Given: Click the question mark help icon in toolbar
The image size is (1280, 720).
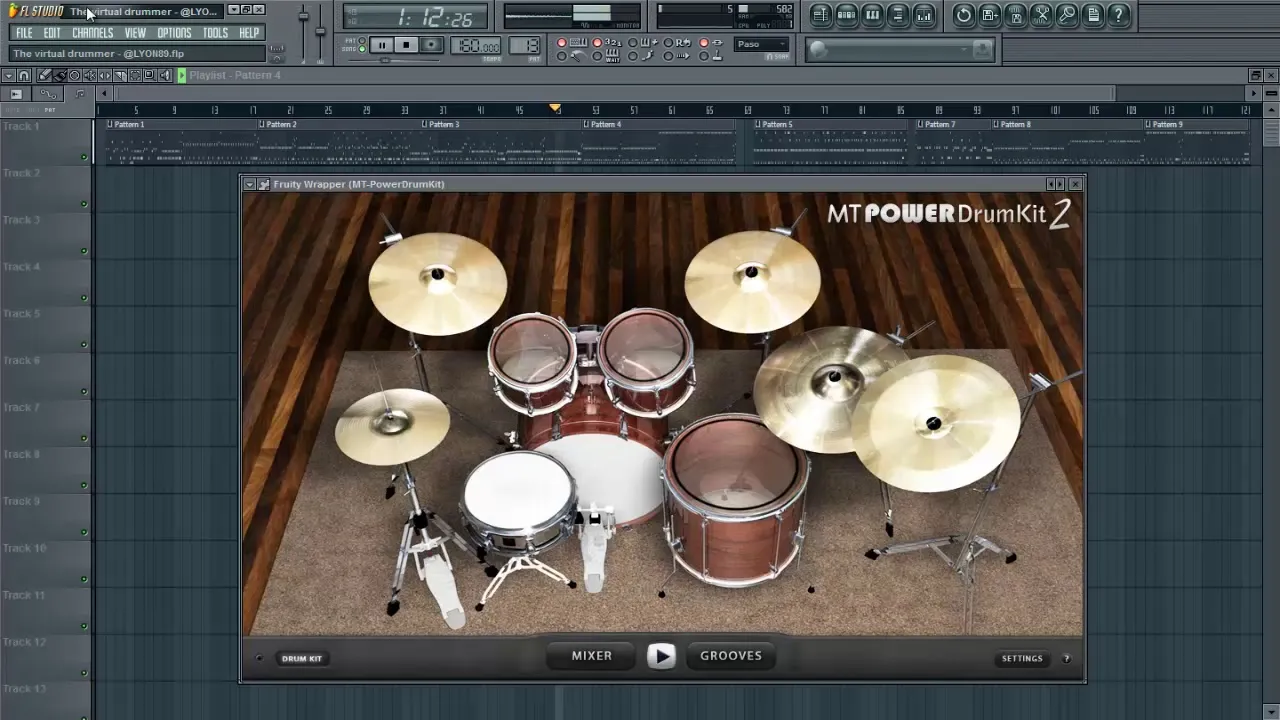Looking at the screenshot, I should [1119, 15].
